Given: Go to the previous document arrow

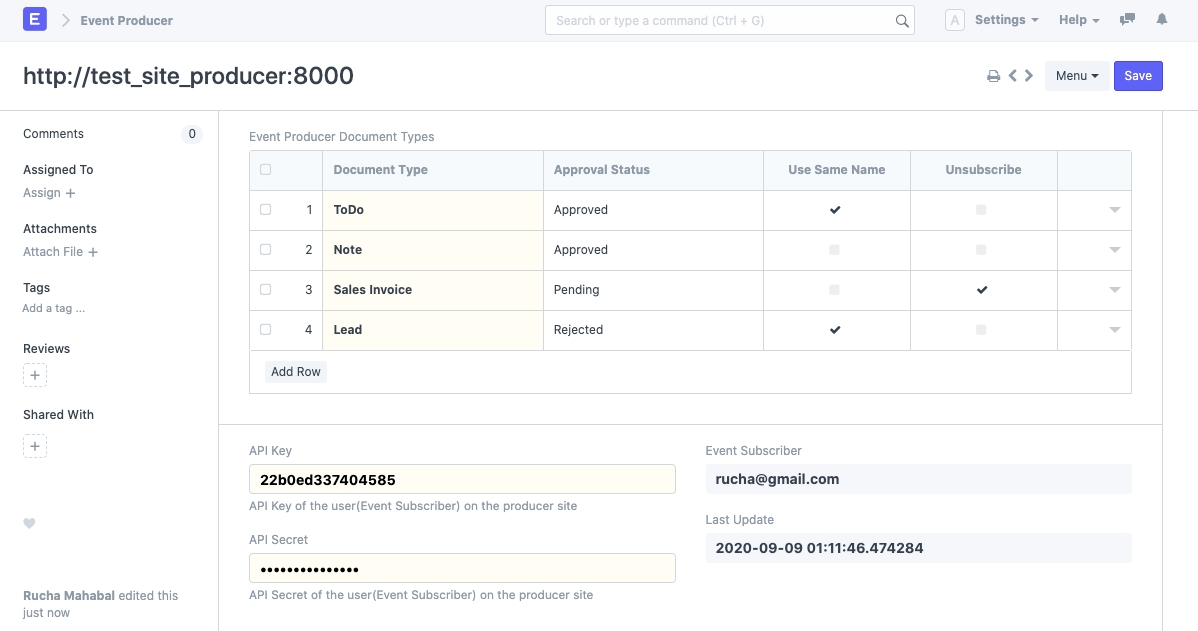Looking at the screenshot, I should coord(1013,76).
